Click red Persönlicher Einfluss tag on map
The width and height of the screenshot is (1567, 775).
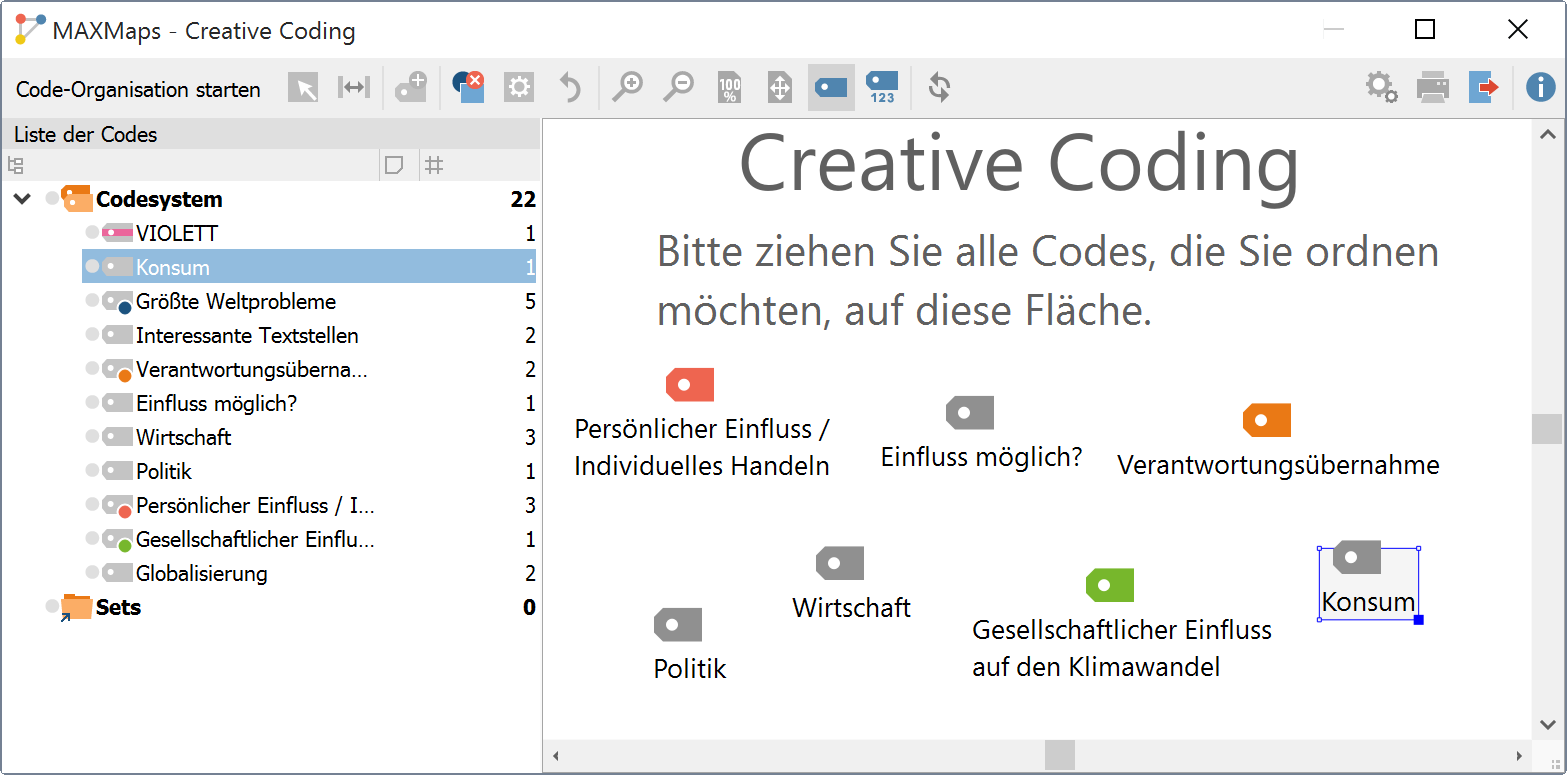click(690, 385)
